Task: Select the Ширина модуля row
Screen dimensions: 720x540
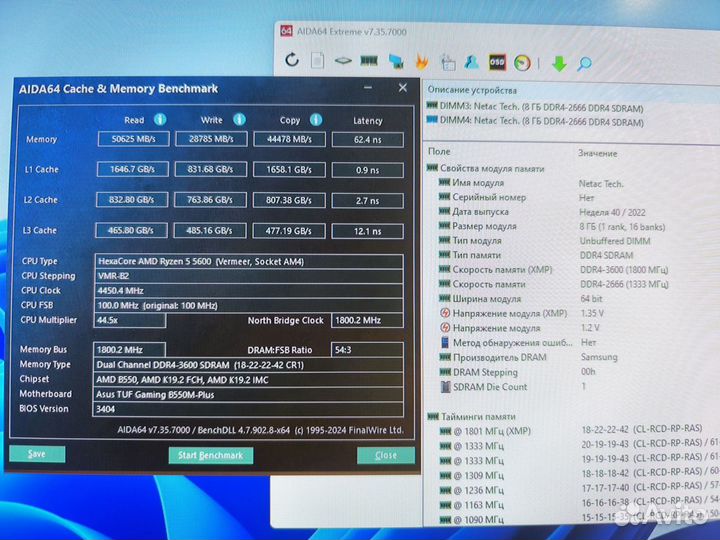Action: 521,298
